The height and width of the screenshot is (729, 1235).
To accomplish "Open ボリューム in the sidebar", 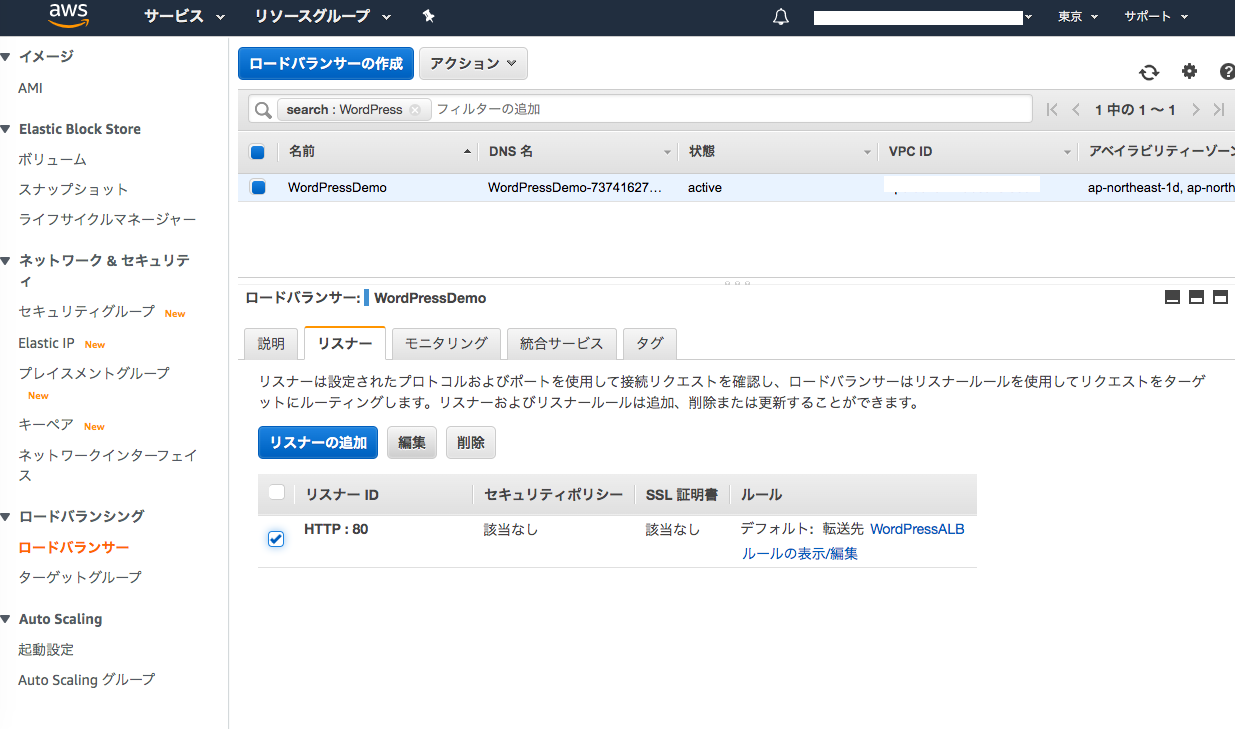I will point(52,159).
